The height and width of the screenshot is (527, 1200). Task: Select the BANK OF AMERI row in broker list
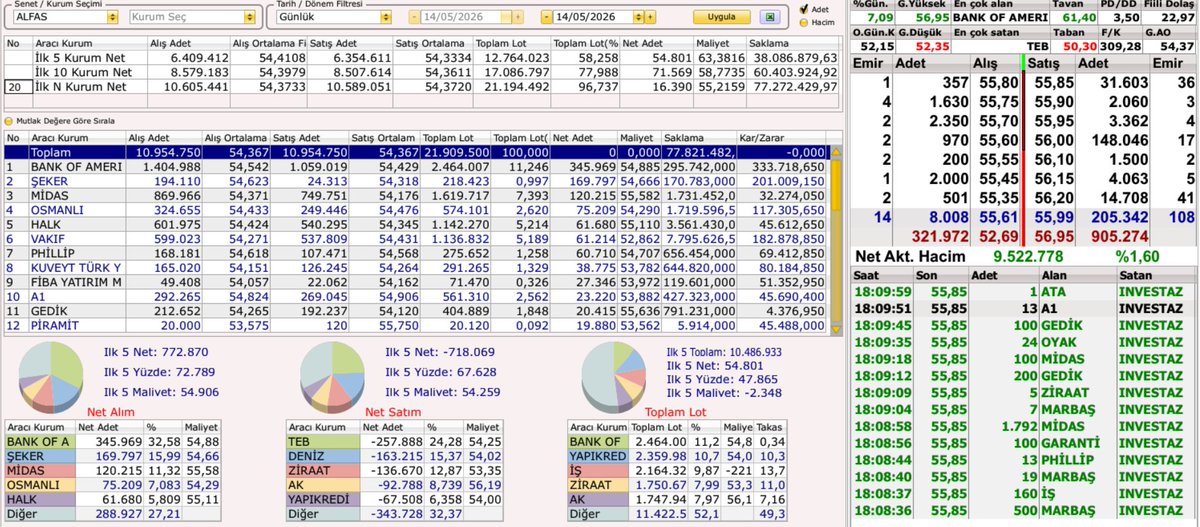416,166
